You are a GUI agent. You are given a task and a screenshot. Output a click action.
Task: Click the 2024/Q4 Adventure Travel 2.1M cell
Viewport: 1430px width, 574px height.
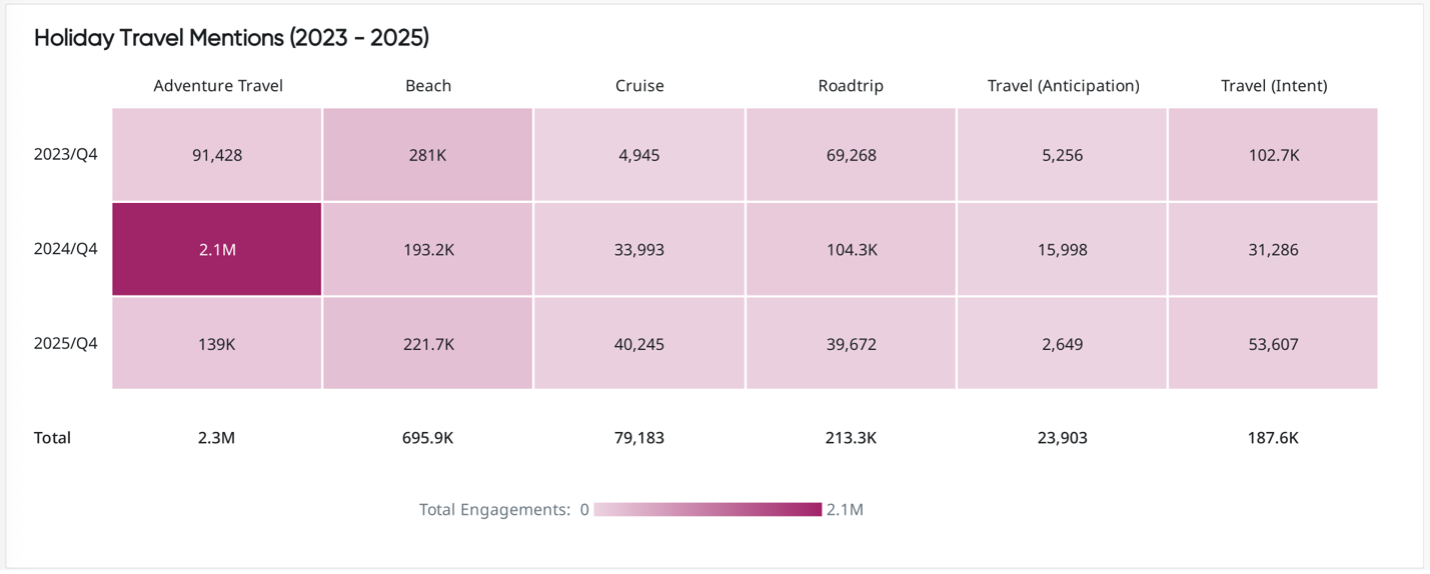217,250
